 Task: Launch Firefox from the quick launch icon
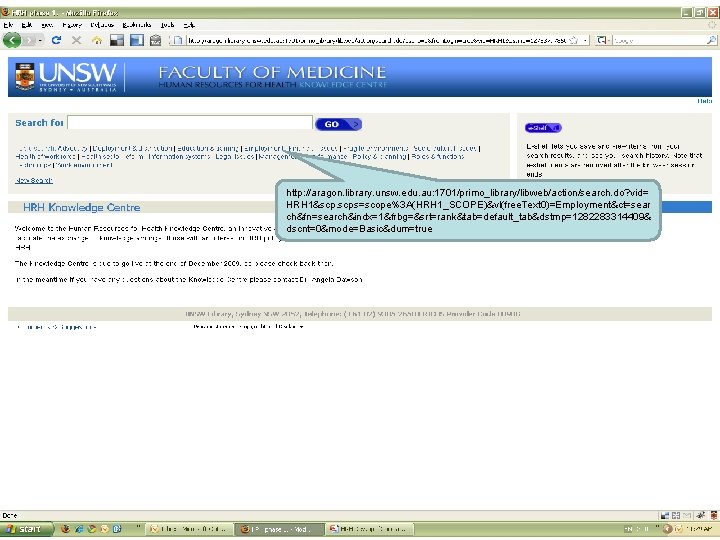pos(66,529)
